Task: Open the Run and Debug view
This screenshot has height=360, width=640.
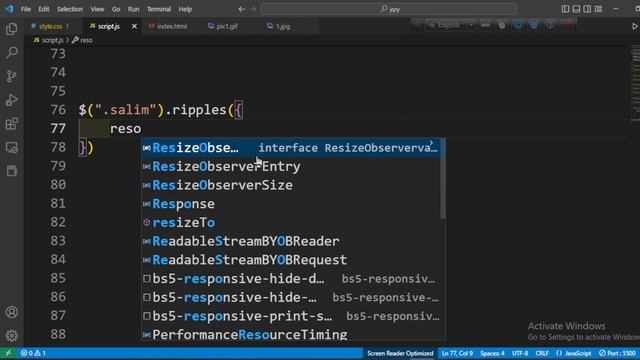Action: coord(12,100)
